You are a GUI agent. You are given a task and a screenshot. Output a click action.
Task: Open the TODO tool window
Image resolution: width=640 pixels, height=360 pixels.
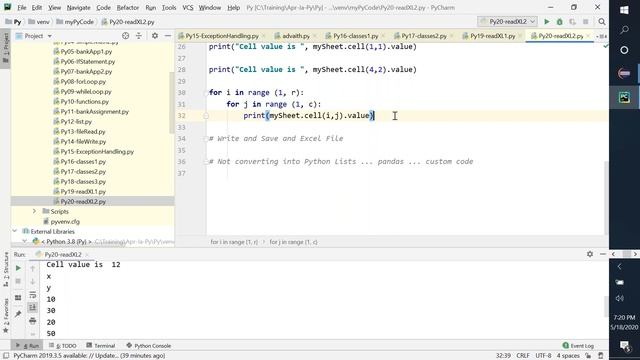tap(62, 346)
